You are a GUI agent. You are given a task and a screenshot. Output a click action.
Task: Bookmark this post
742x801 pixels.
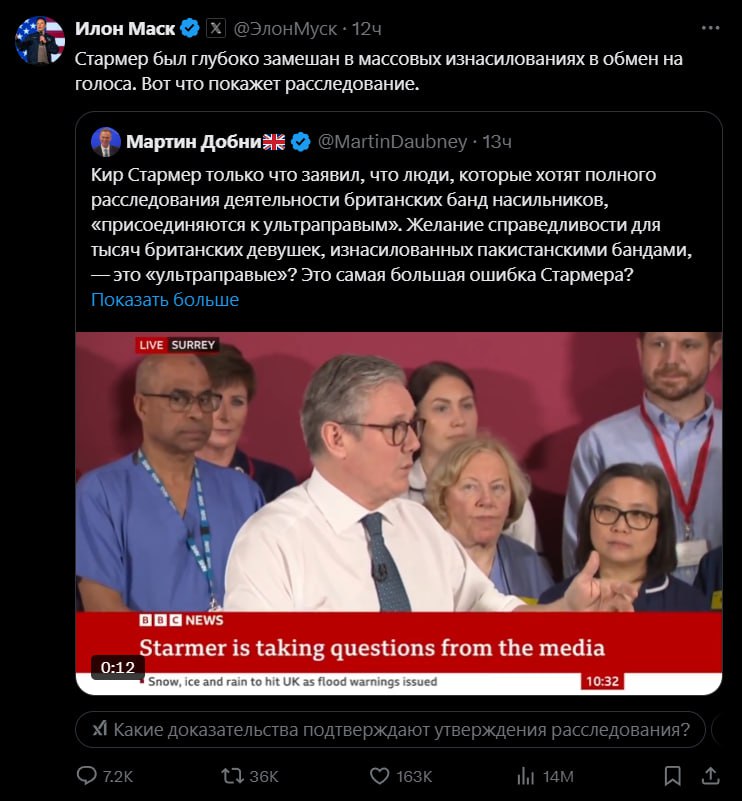click(x=673, y=776)
